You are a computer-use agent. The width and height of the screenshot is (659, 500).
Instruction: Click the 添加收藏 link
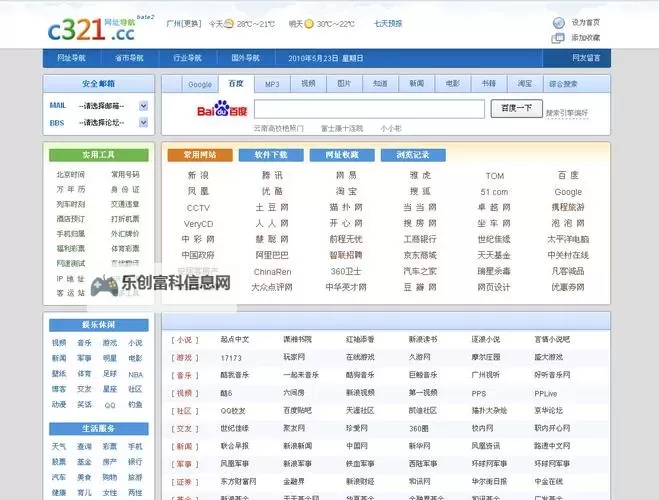[585, 38]
